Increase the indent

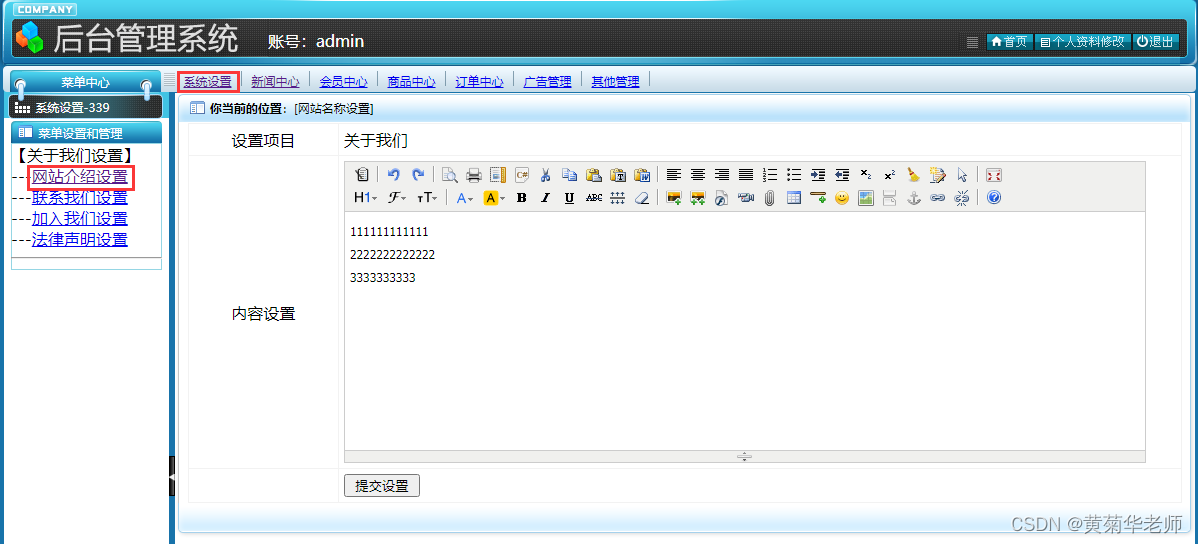(818, 175)
